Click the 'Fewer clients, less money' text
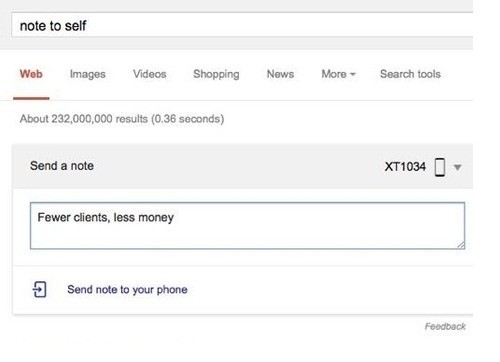 tap(106, 218)
